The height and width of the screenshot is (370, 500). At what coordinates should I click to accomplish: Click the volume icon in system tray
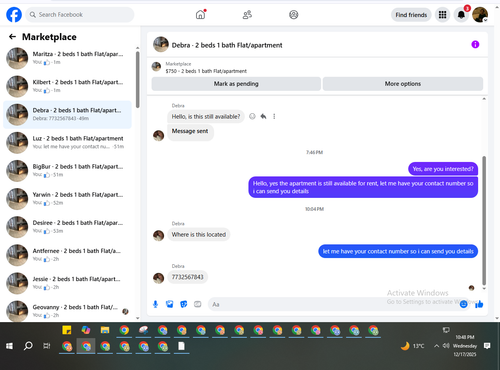[446, 346]
